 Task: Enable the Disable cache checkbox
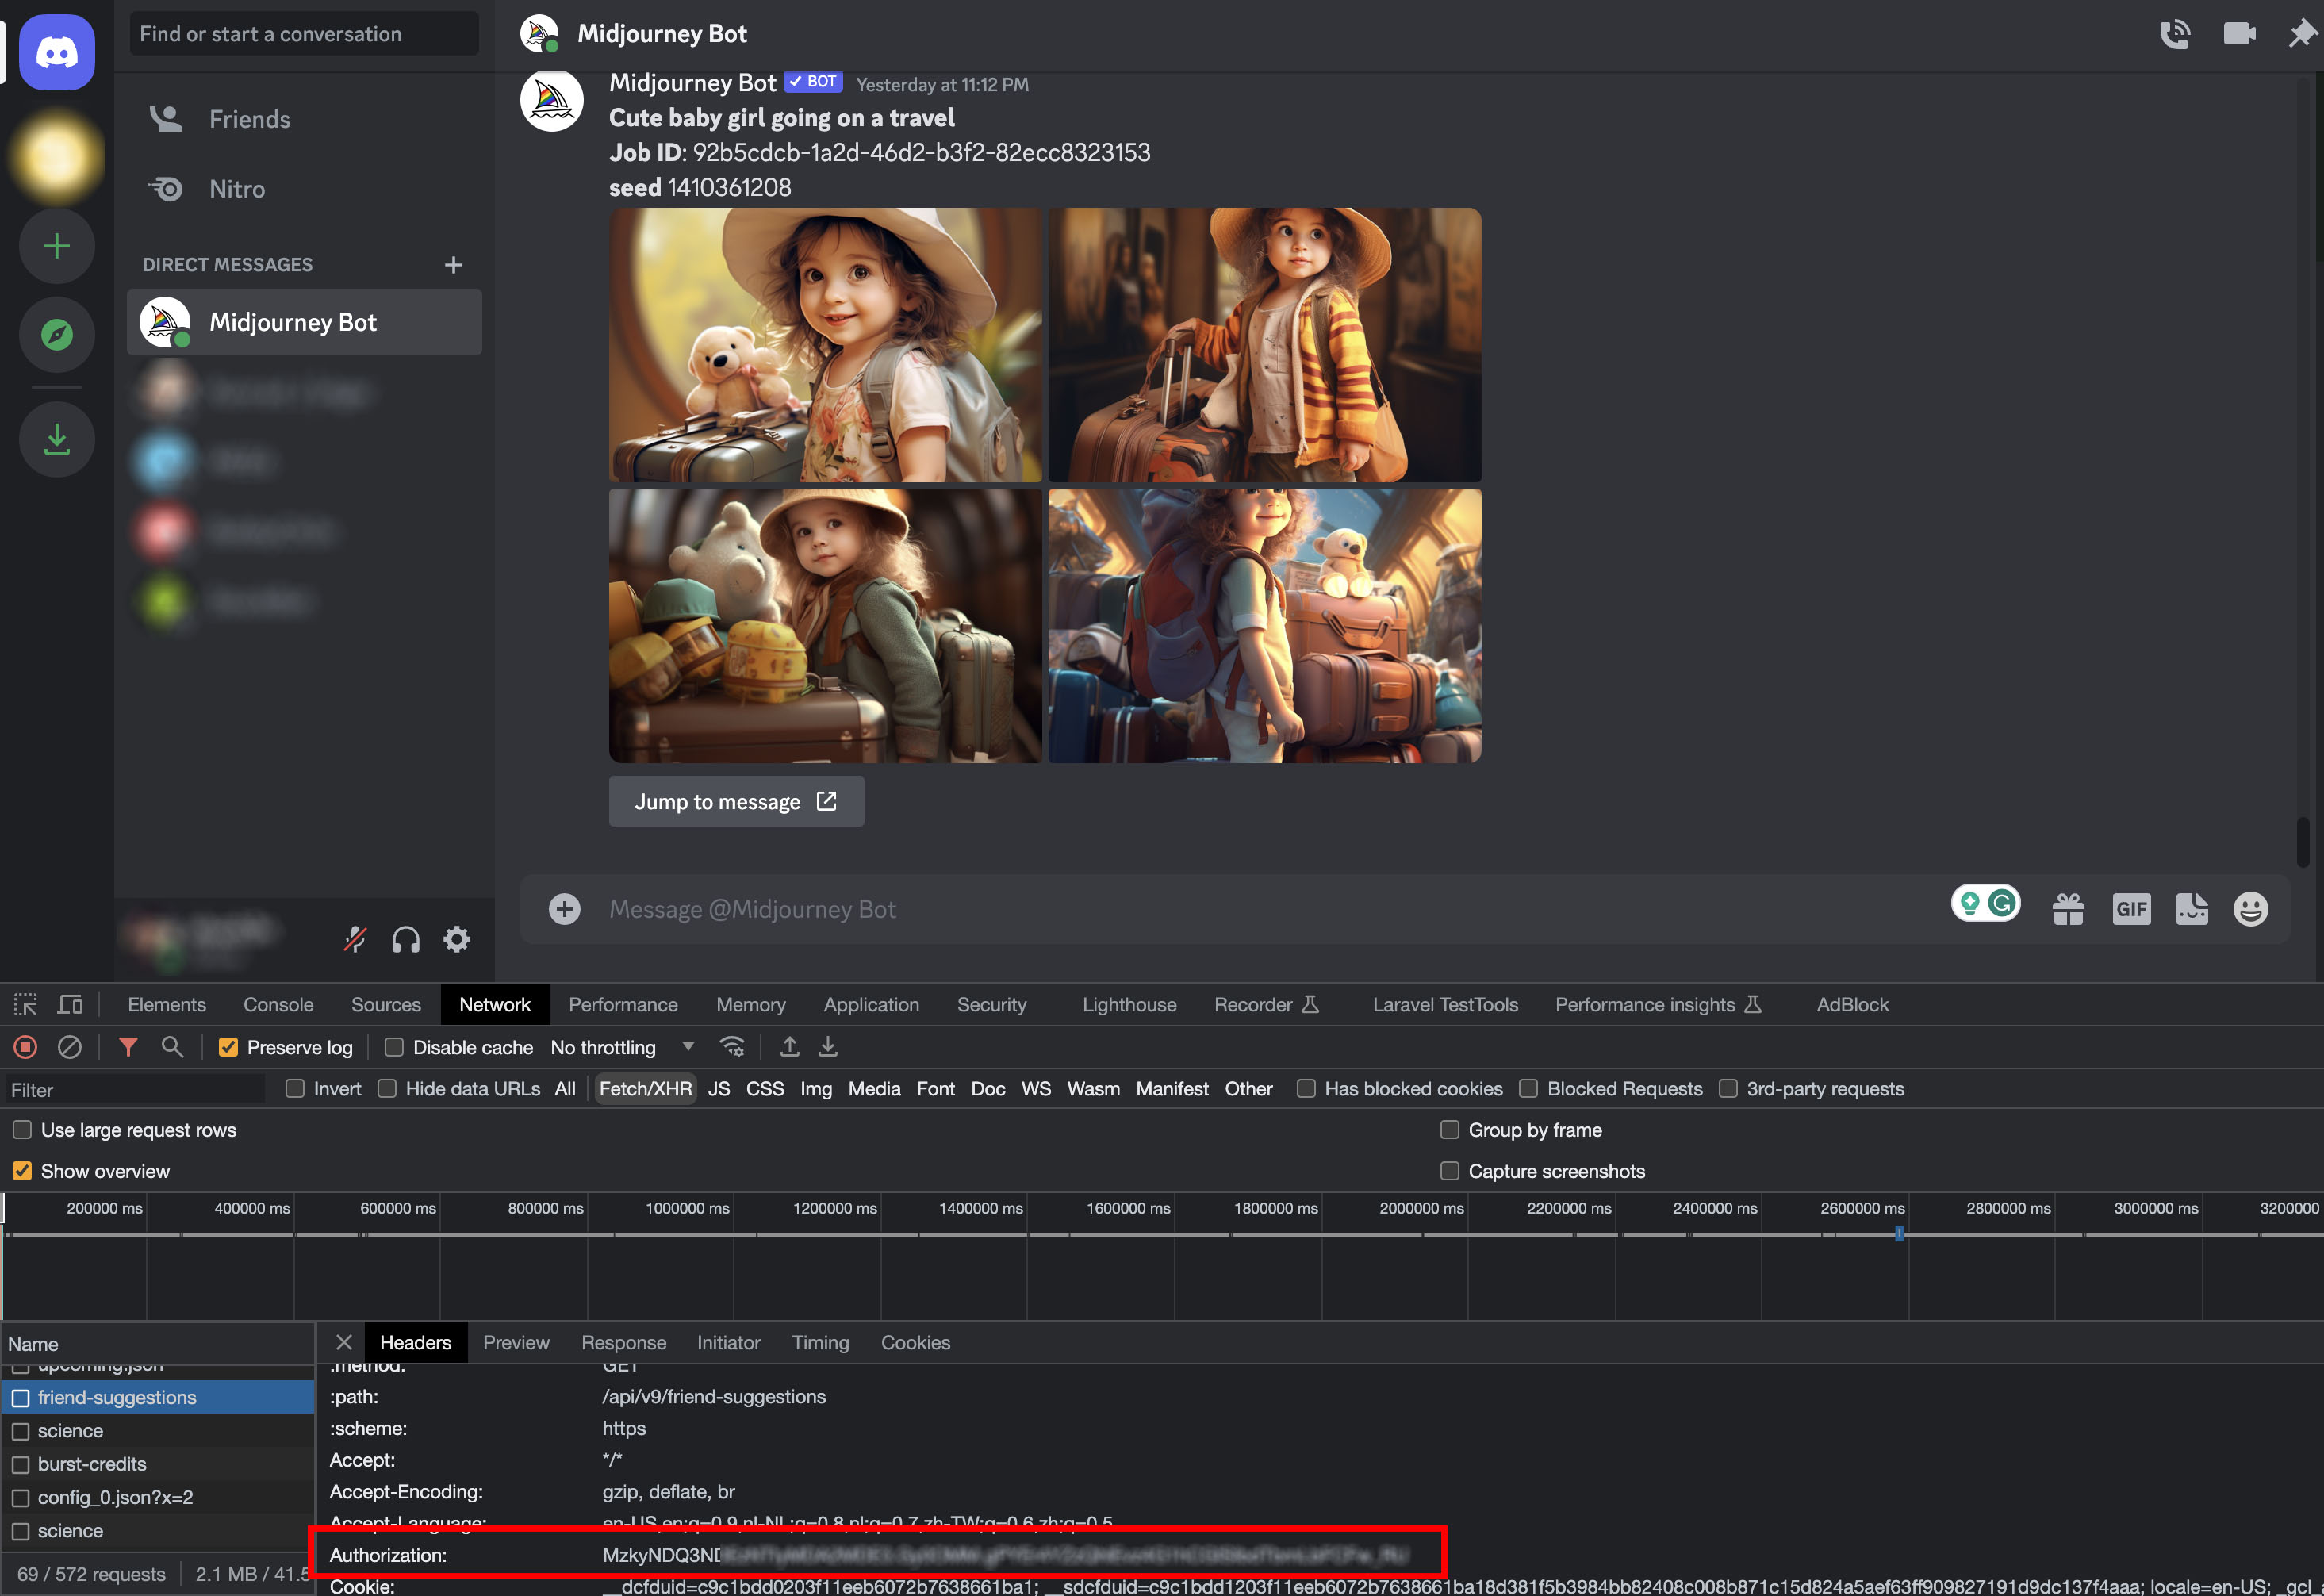pos(394,1047)
